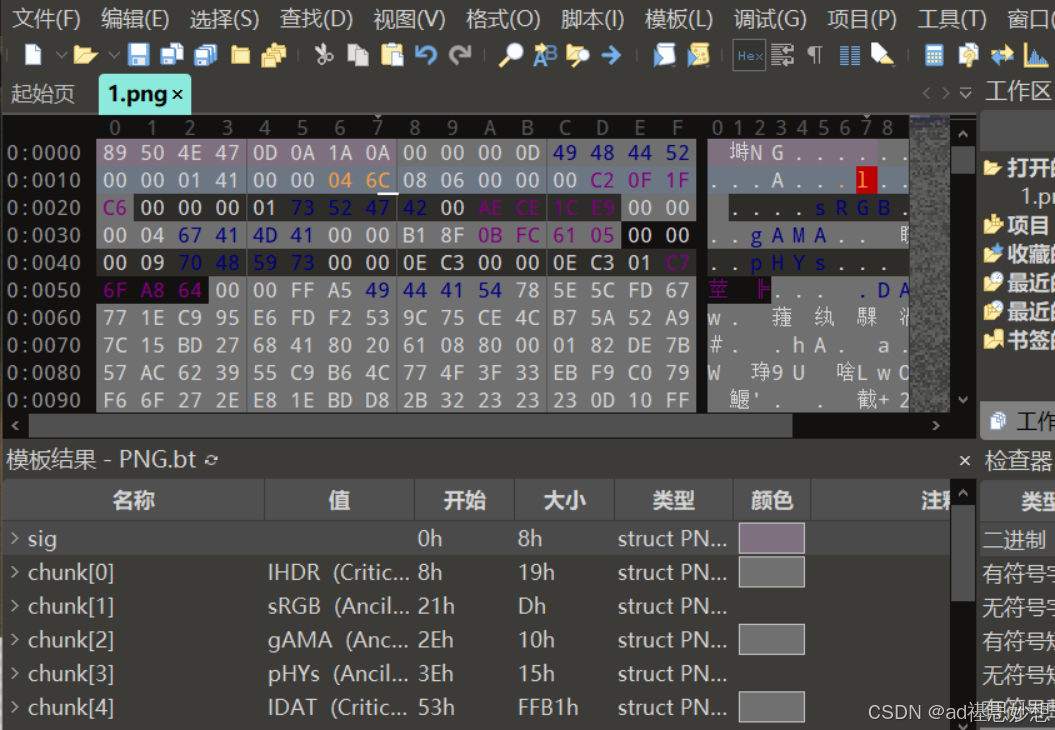Toggle whitespace display with the ¶ icon
The height and width of the screenshot is (730, 1055).
click(x=815, y=56)
